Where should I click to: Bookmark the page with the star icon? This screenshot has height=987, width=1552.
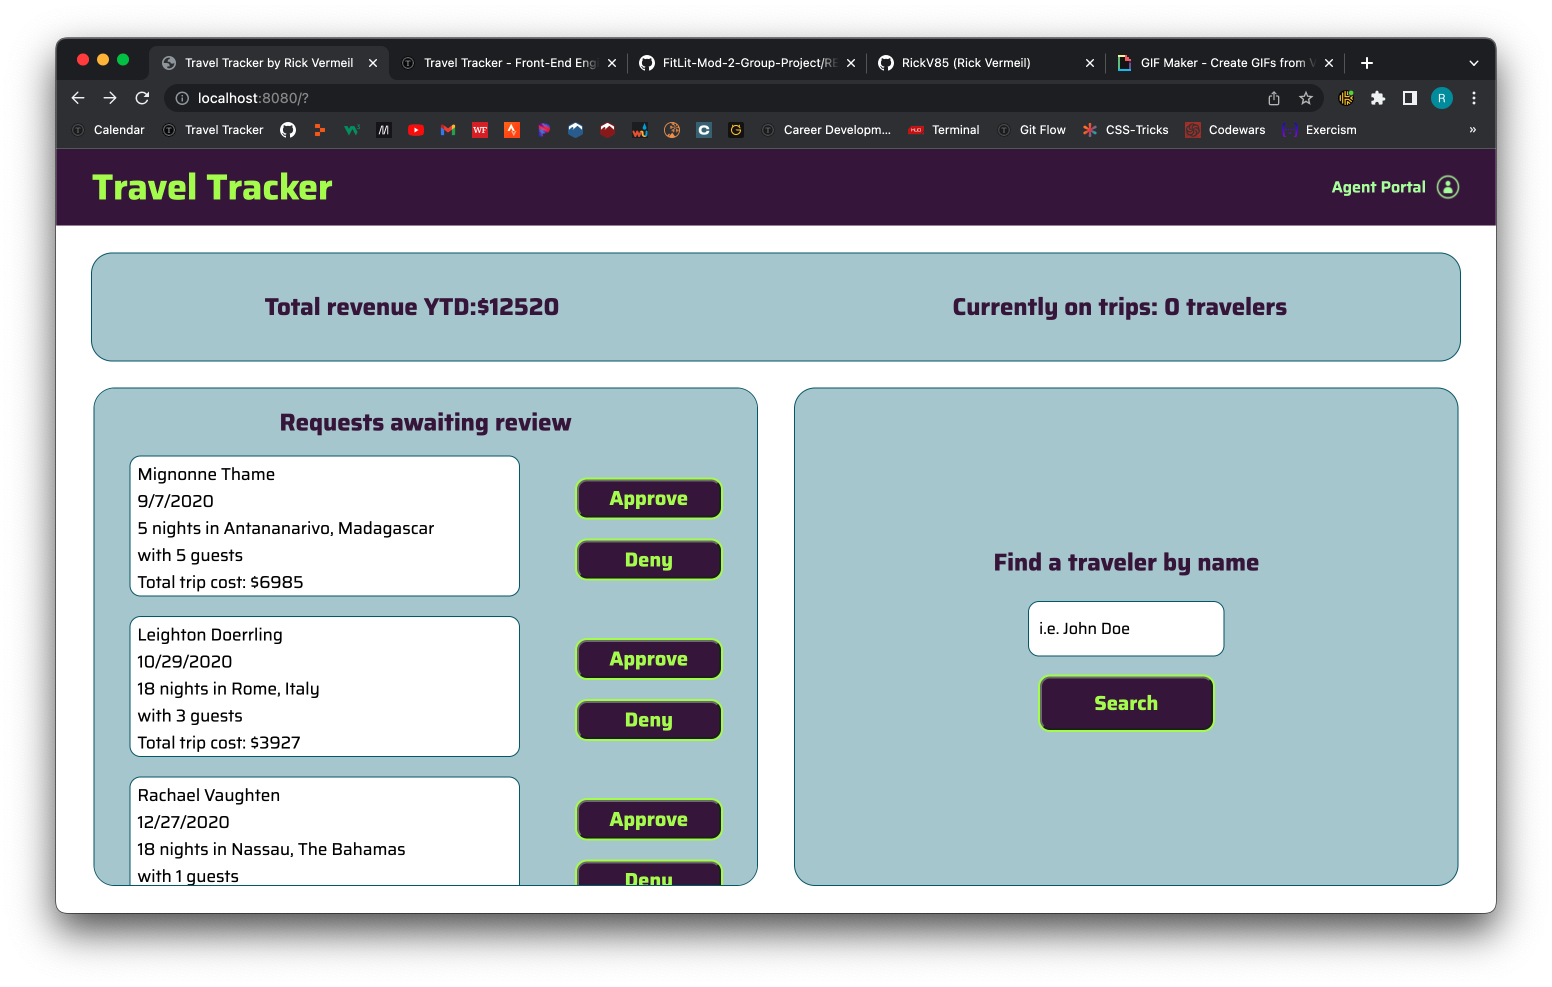click(x=1306, y=98)
